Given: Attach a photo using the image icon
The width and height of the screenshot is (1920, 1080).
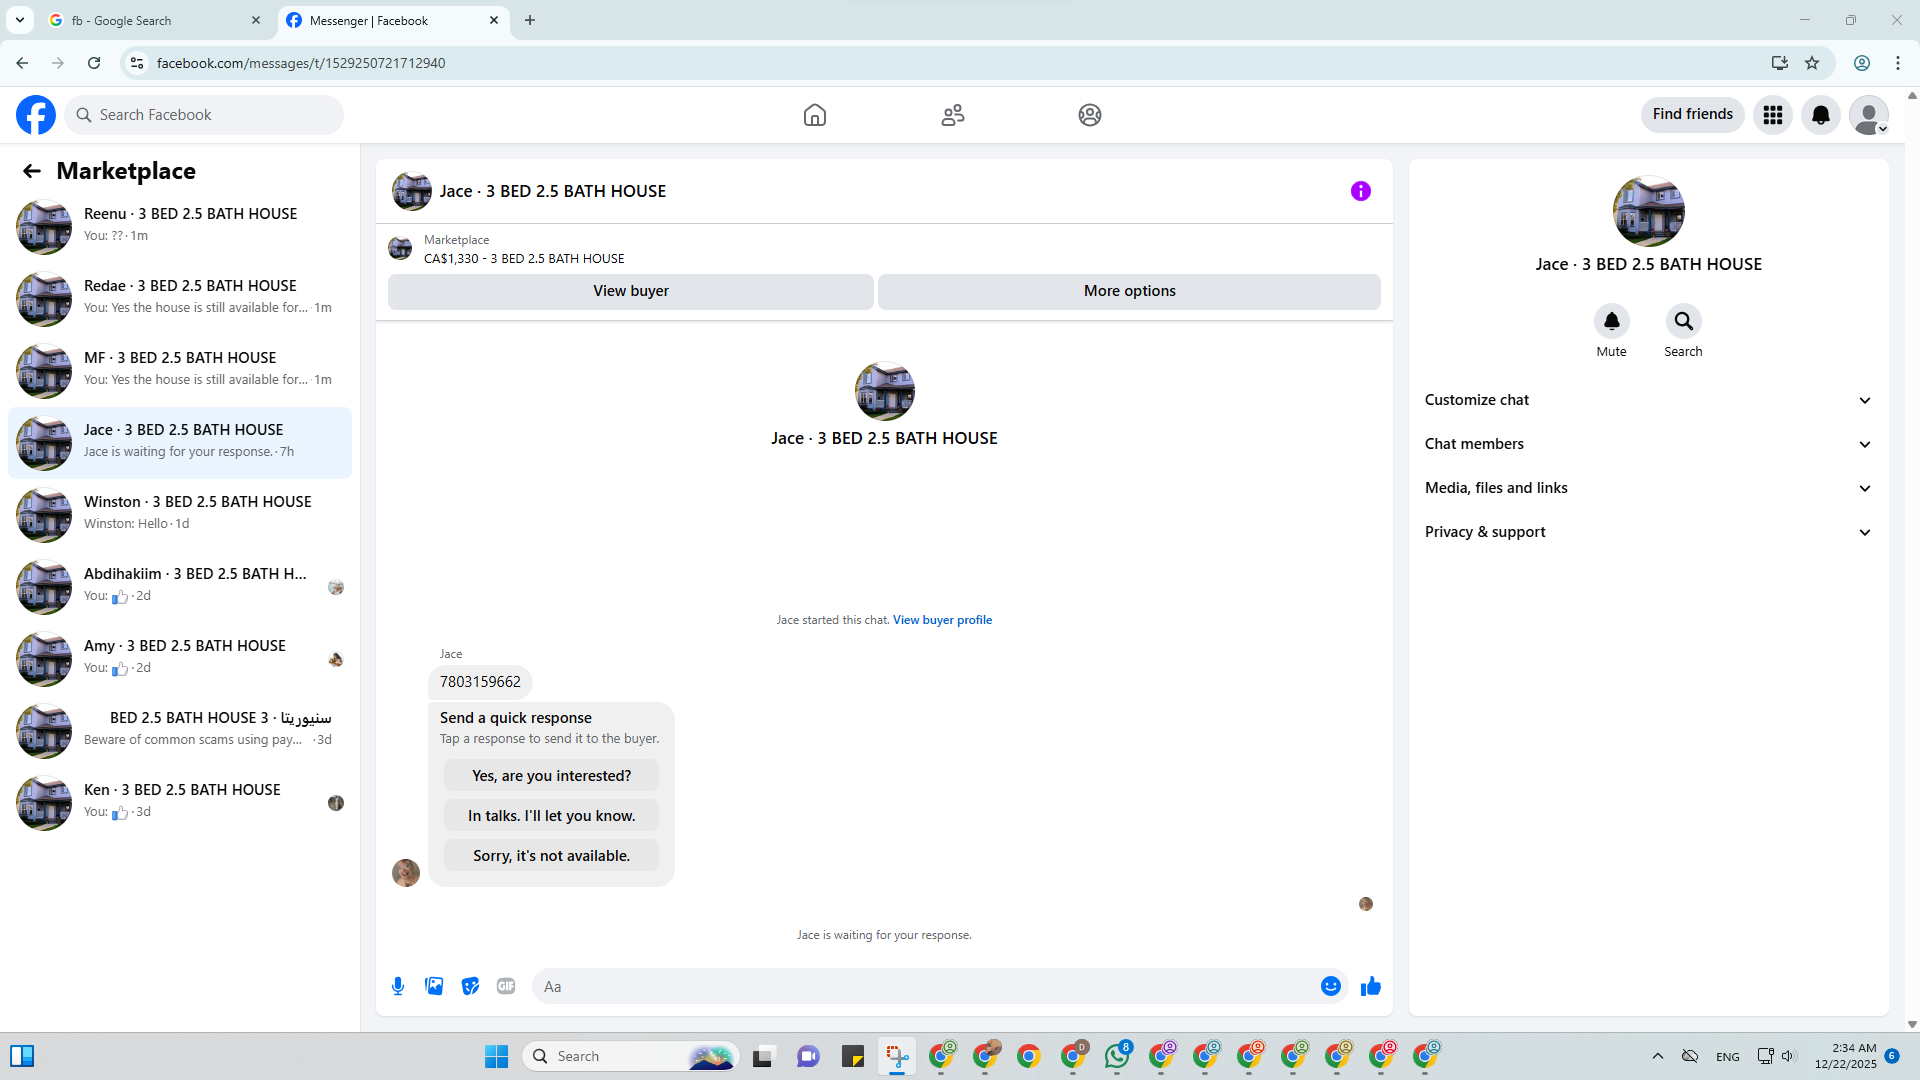Looking at the screenshot, I should [x=434, y=986].
